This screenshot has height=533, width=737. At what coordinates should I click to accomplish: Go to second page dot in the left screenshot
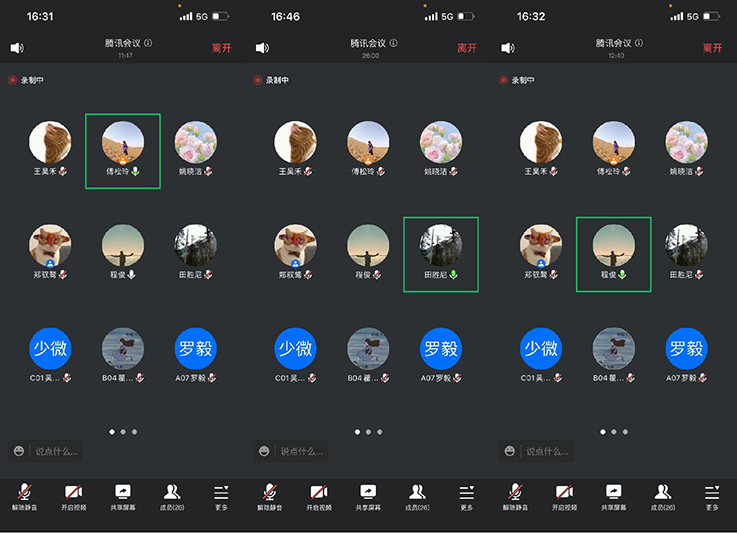122,432
